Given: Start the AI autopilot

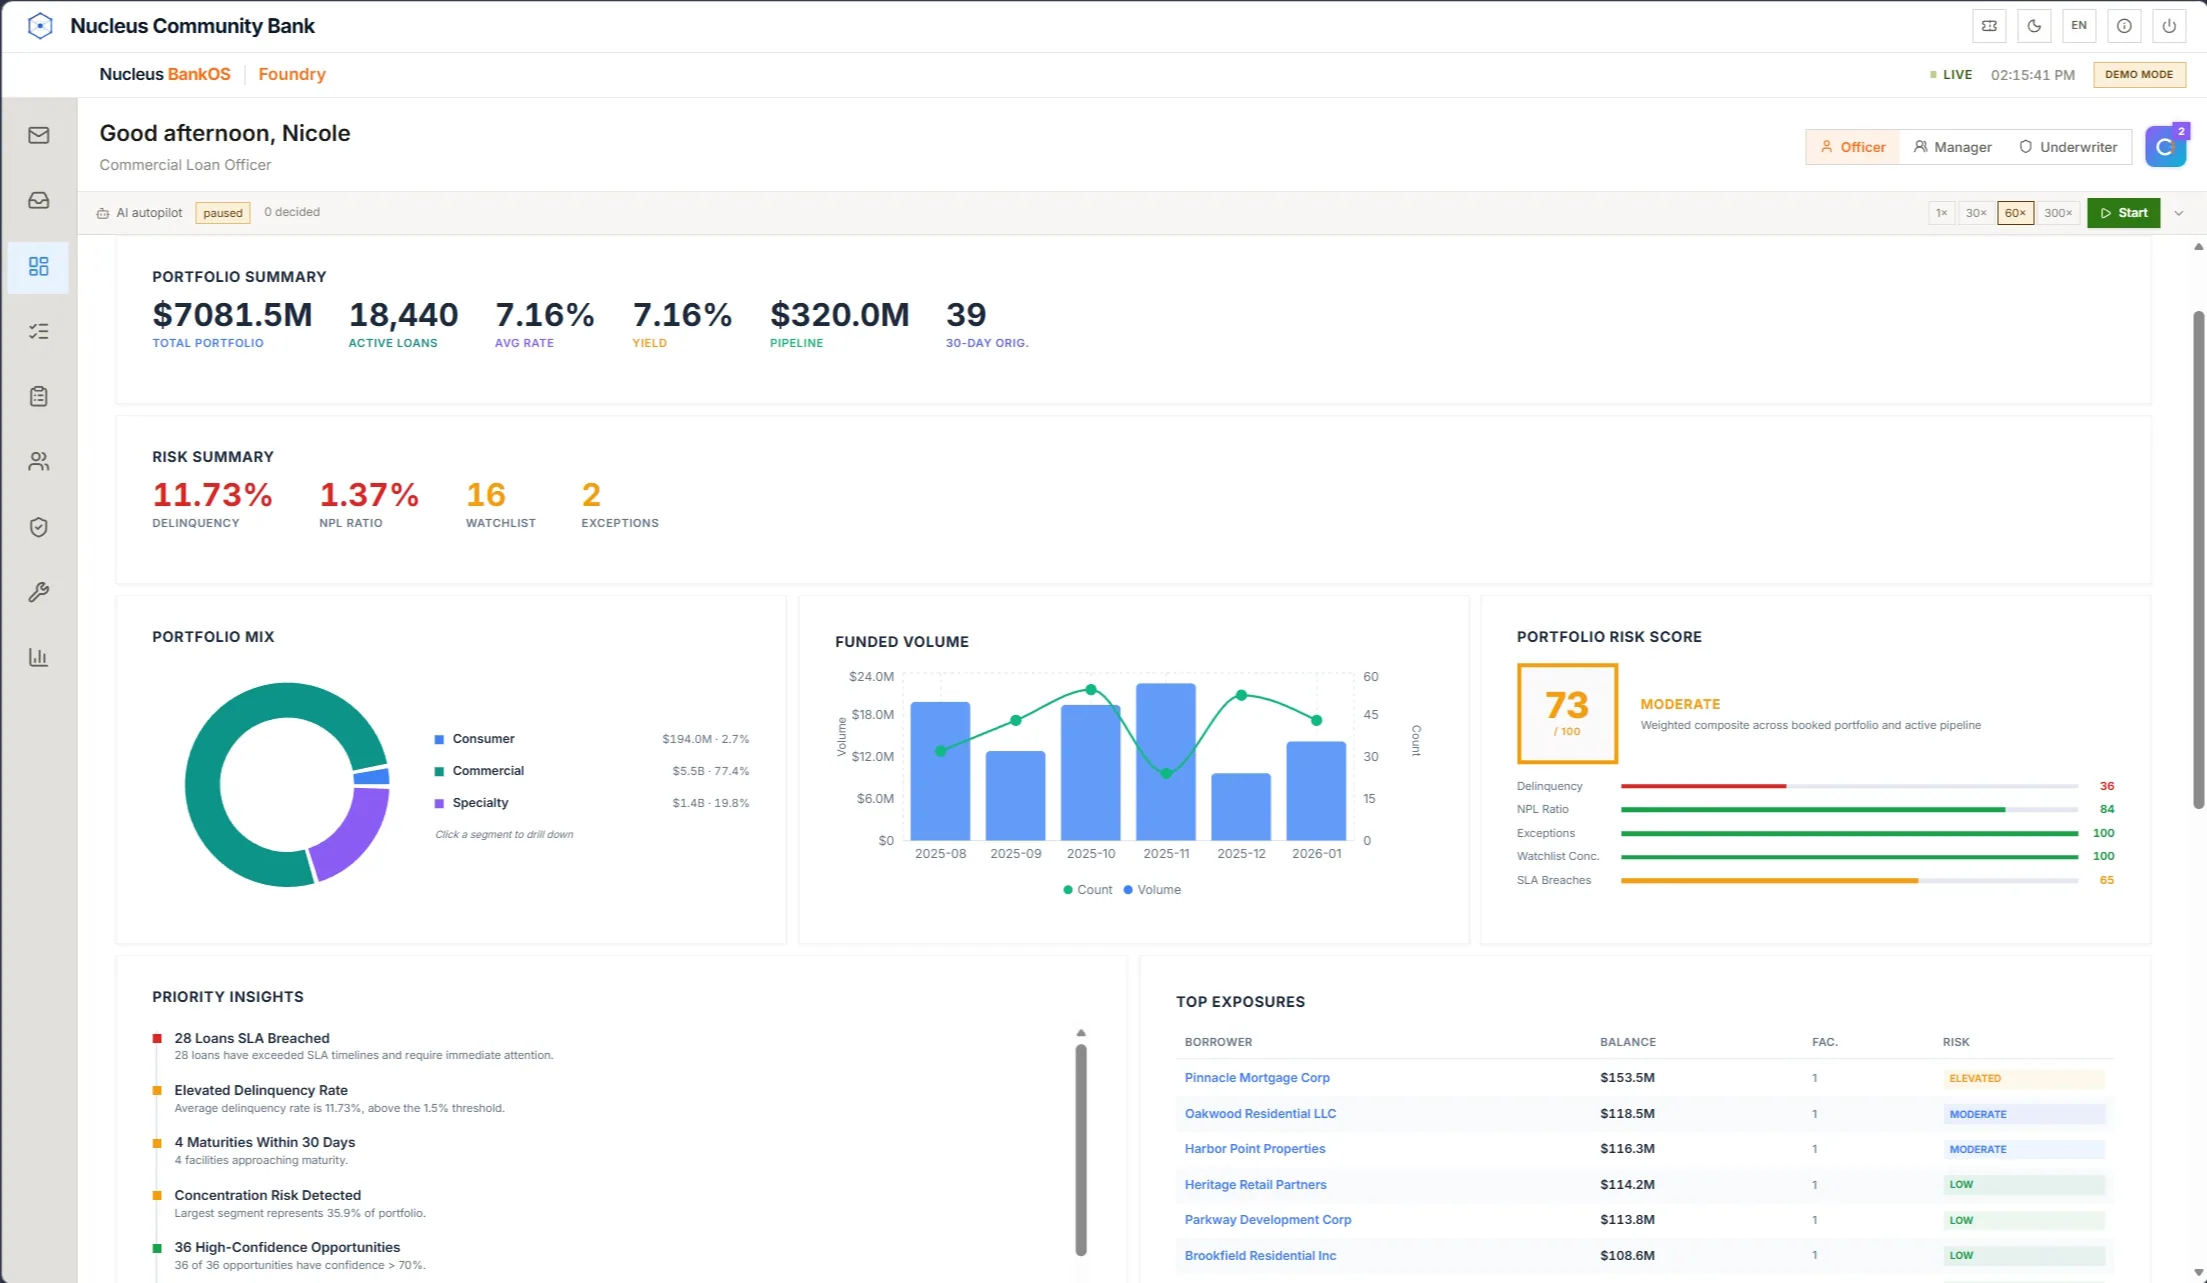Looking at the screenshot, I should pyautogui.click(x=2123, y=213).
